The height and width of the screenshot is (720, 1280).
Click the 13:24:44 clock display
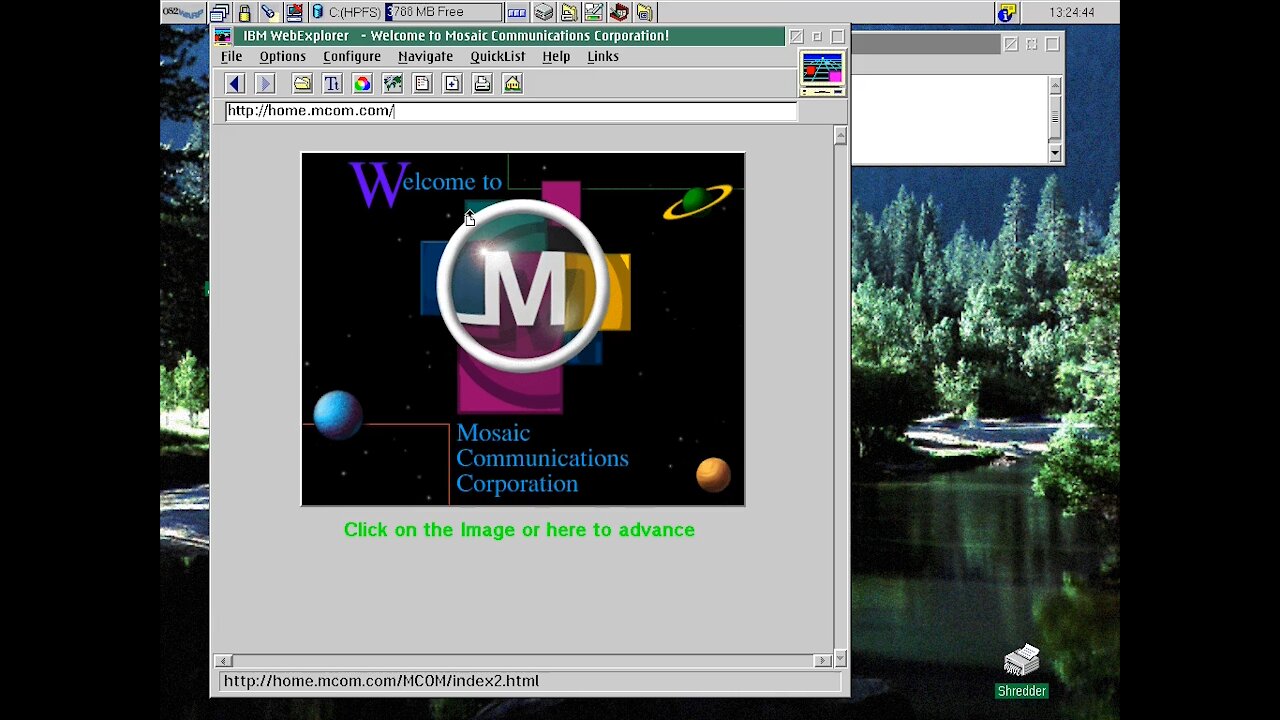tap(1072, 13)
